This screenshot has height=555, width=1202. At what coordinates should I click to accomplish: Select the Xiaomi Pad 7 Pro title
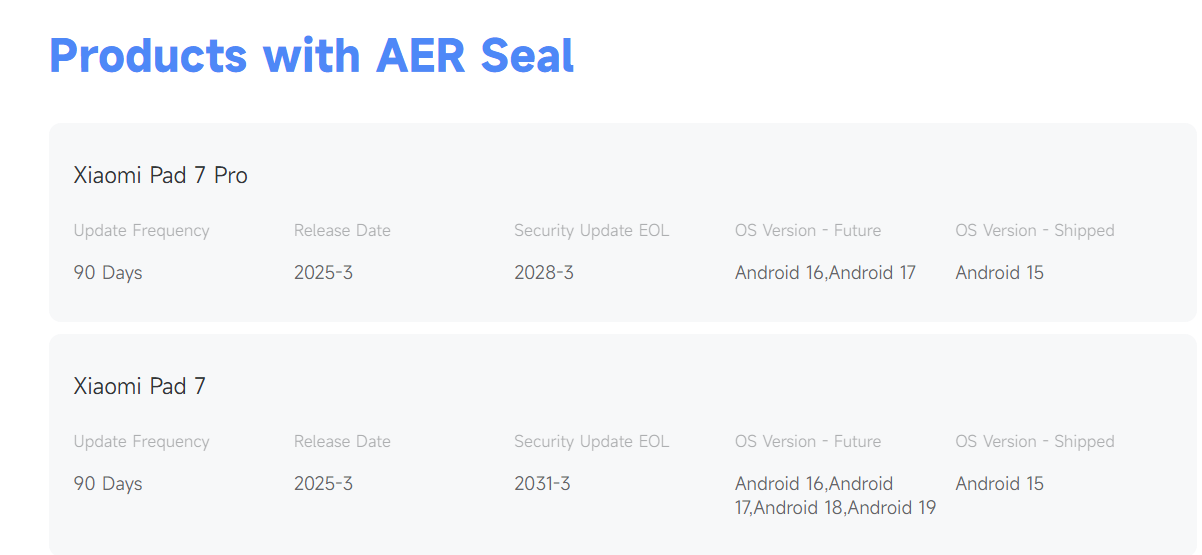[x=160, y=175]
